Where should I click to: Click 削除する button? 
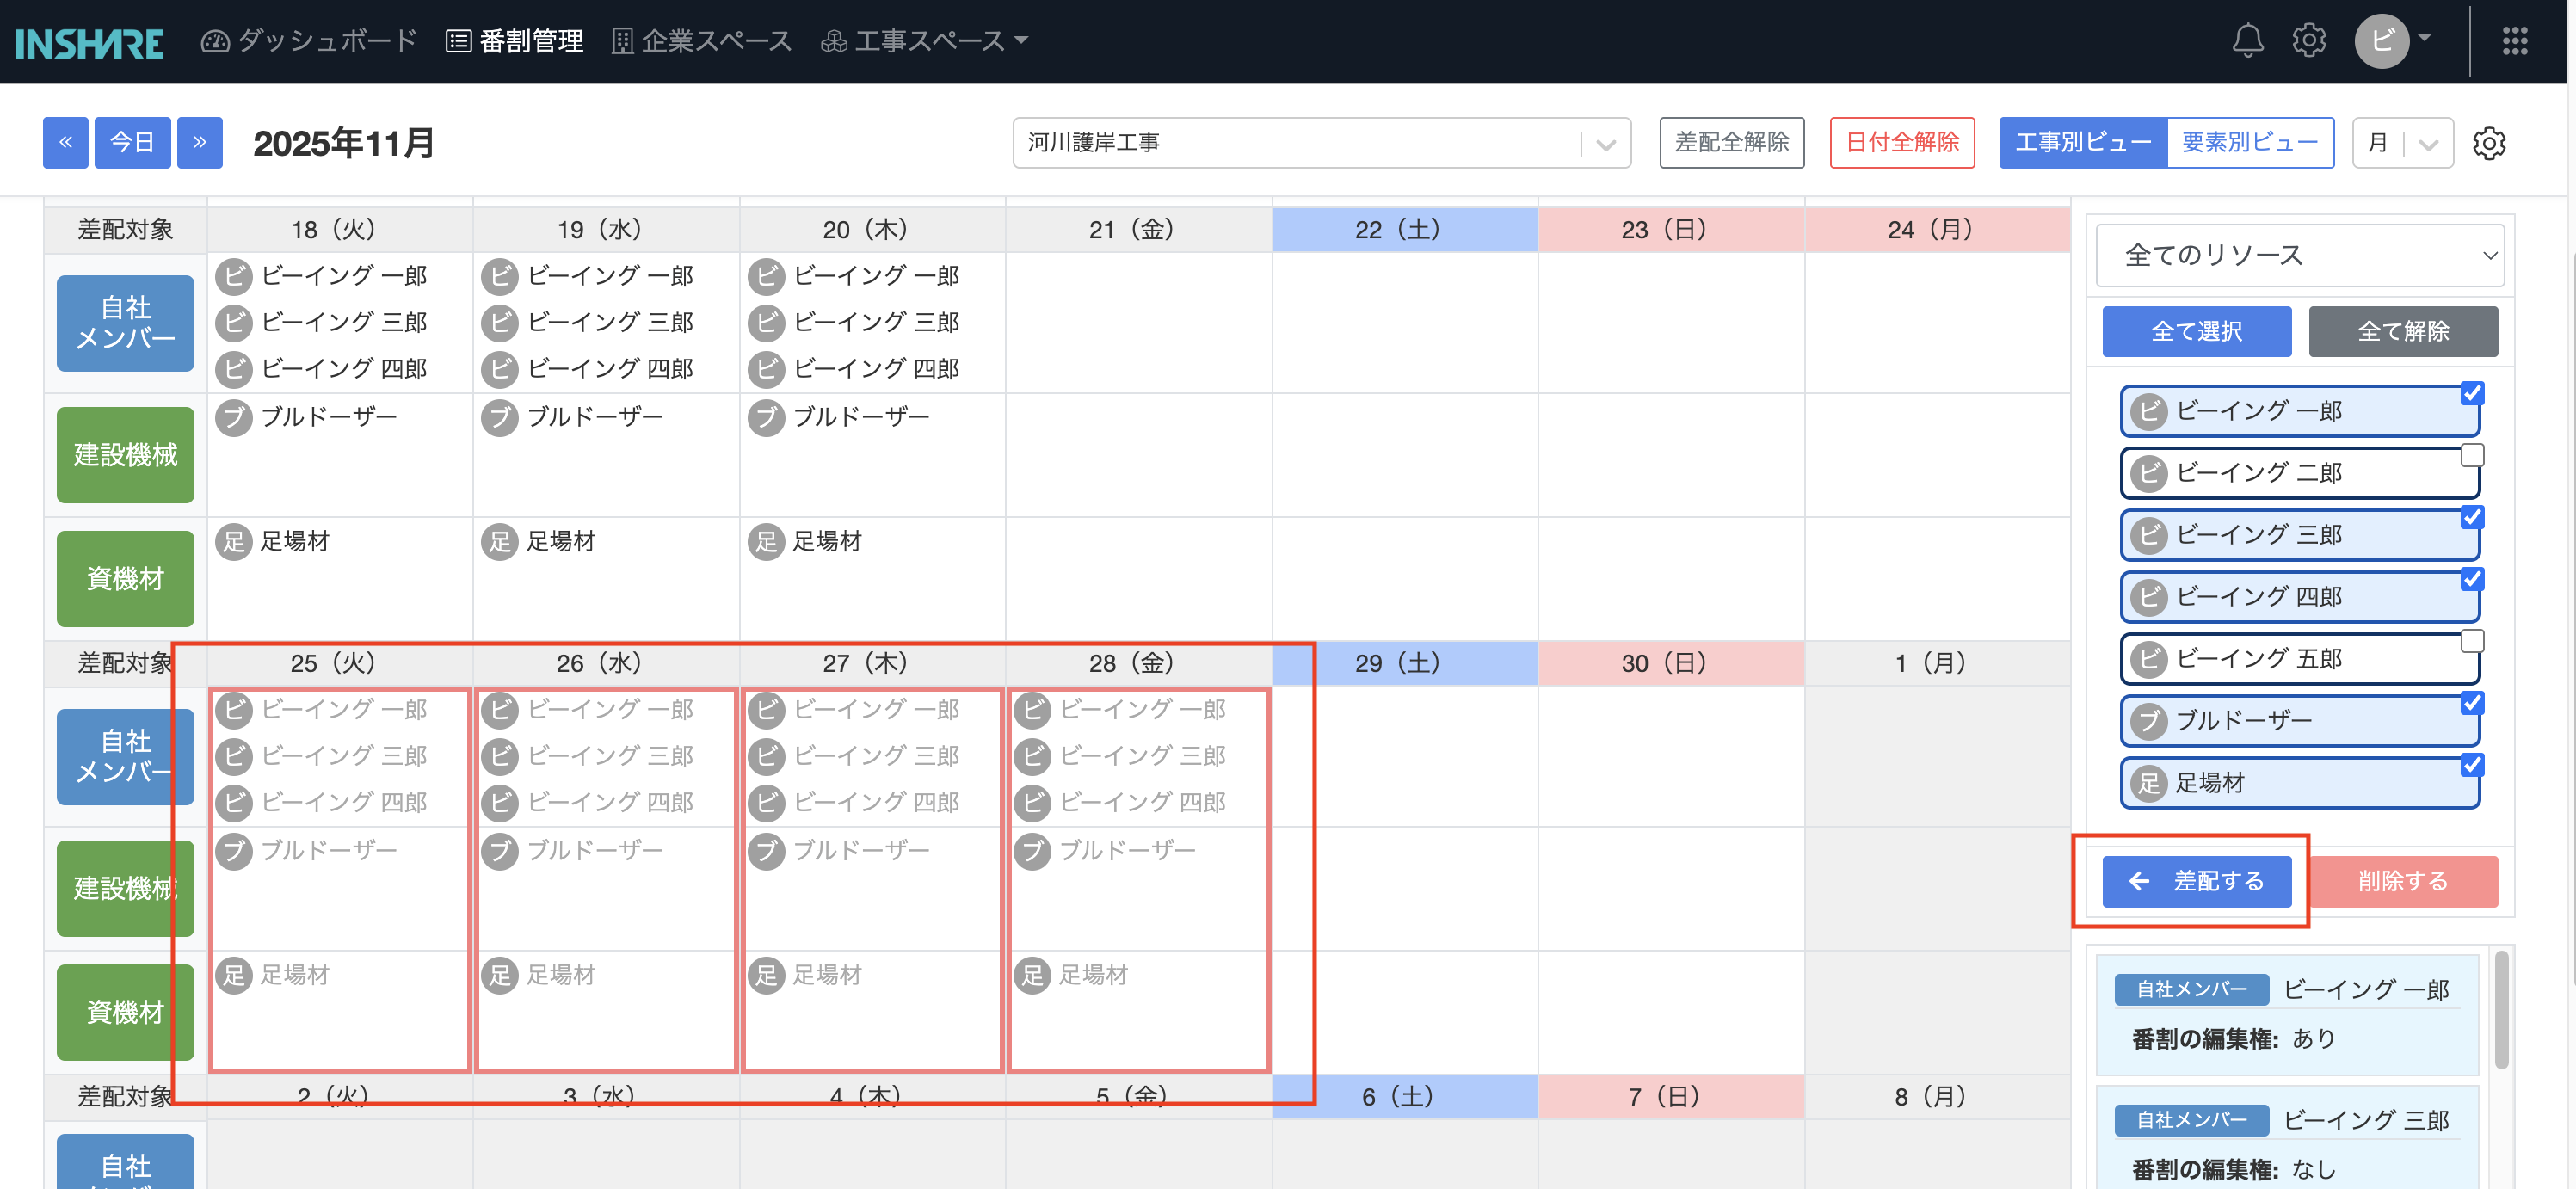click(2402, 882)
